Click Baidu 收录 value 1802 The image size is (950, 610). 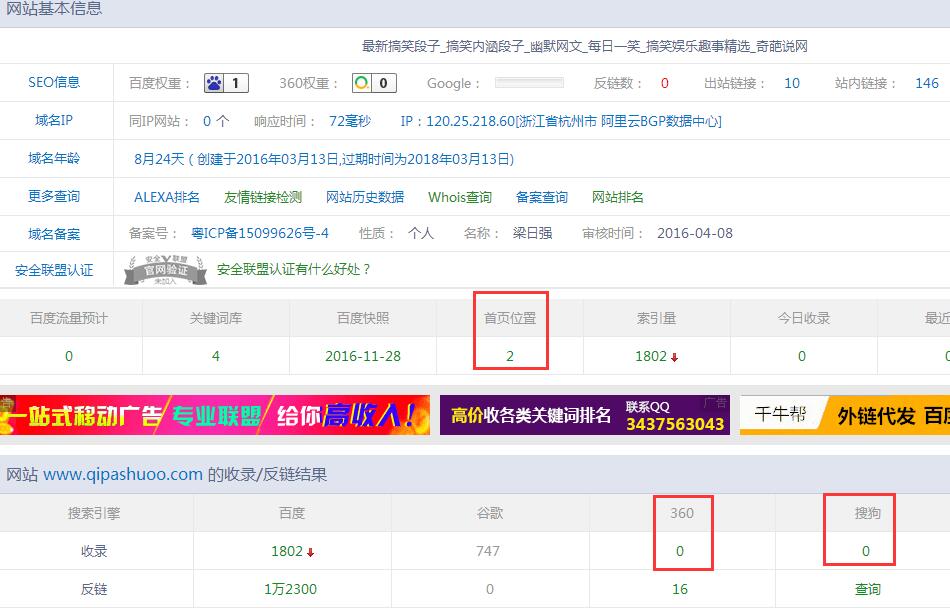[287, 551]
